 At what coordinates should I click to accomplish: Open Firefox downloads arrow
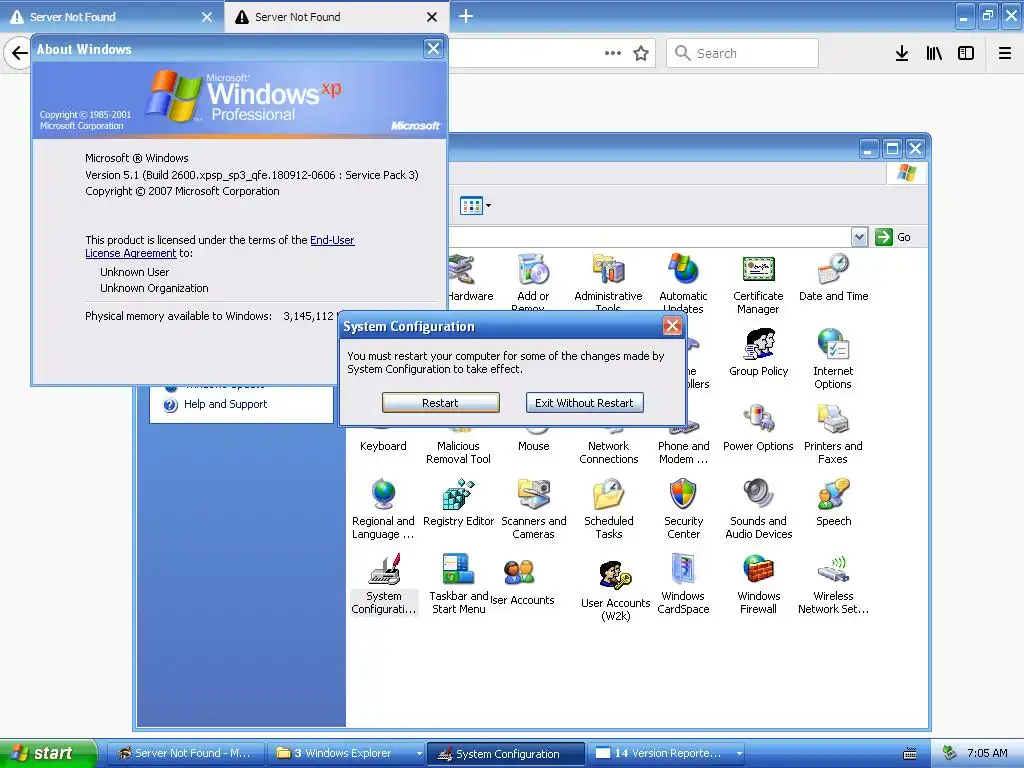902,54
